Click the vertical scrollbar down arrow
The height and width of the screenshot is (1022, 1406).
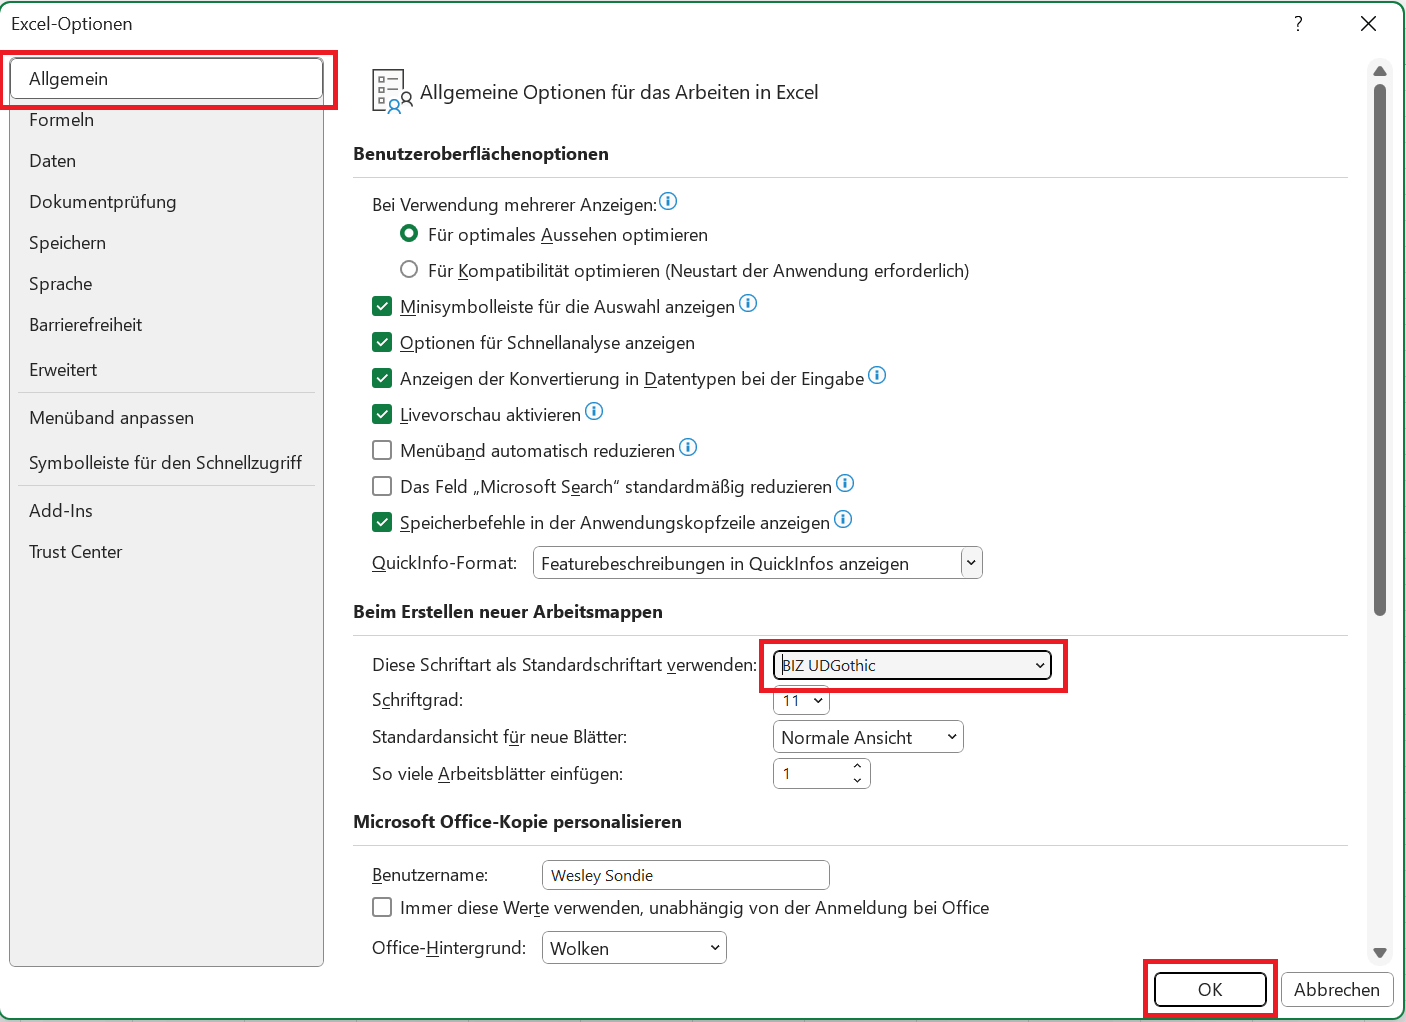tap(1380, 953)
